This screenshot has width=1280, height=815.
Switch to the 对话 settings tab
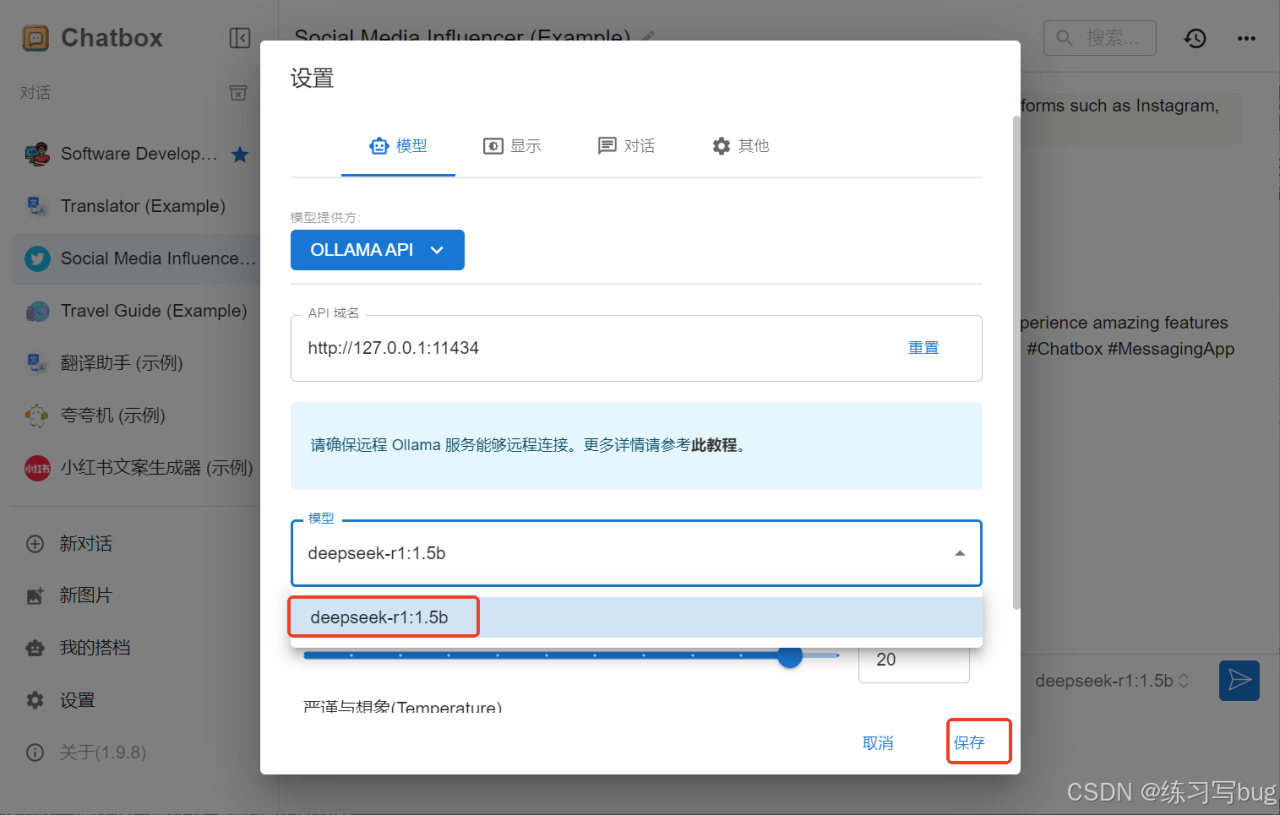[x=627, y=146]
